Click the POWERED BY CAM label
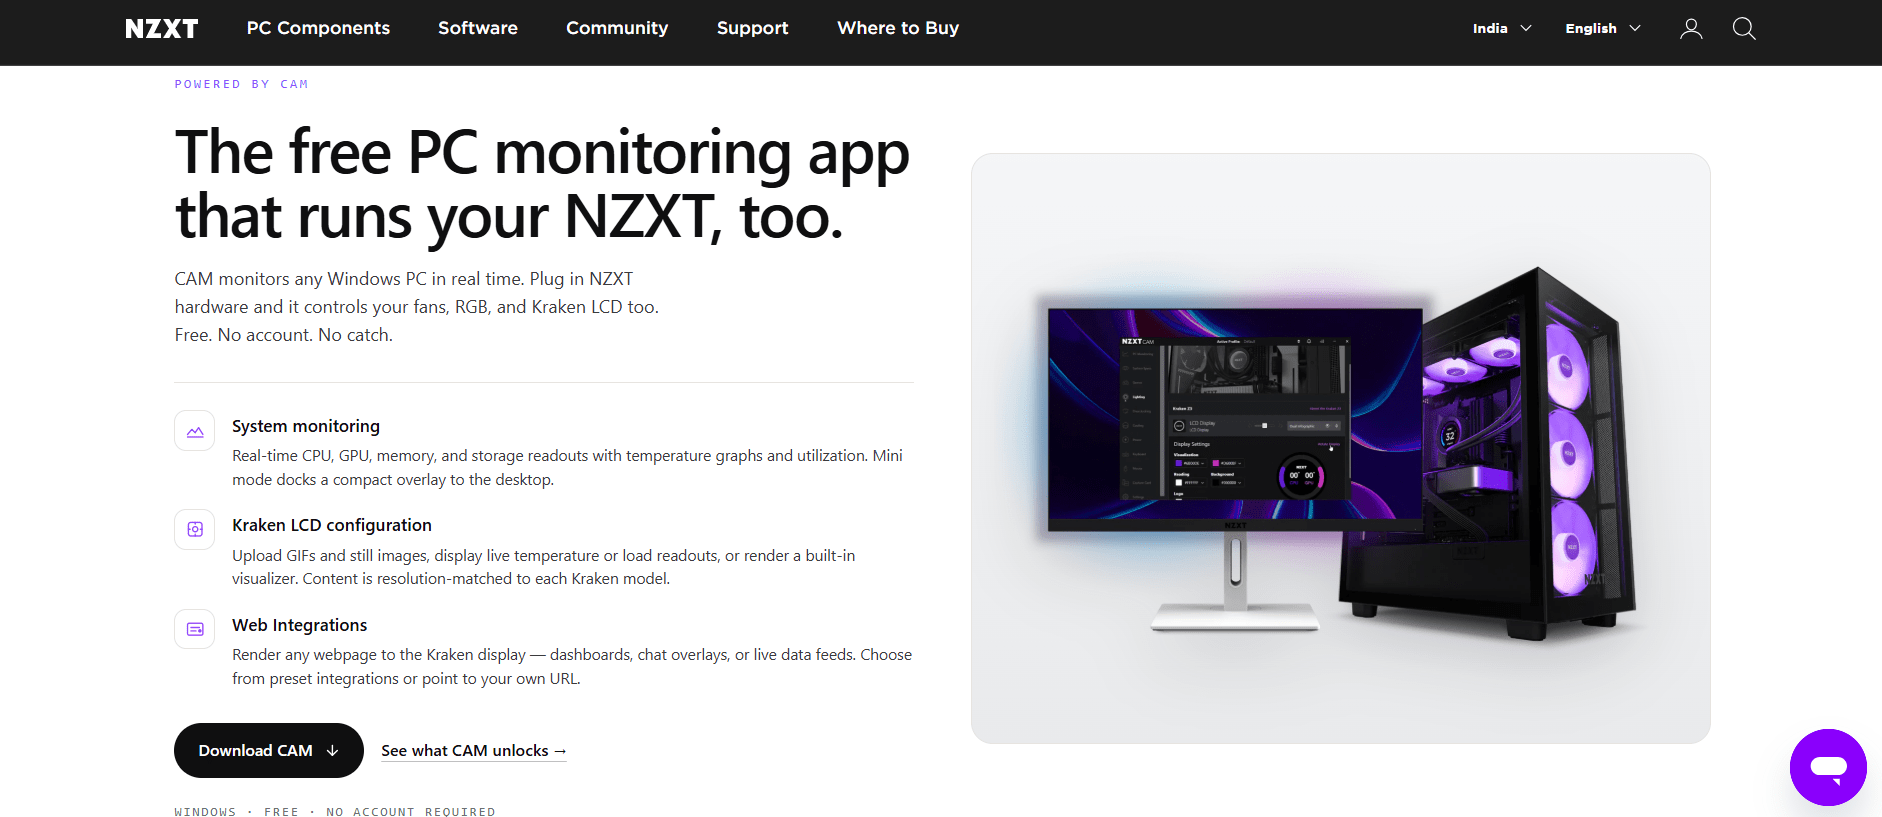1882x817 pixels. (x=241, y=84)
